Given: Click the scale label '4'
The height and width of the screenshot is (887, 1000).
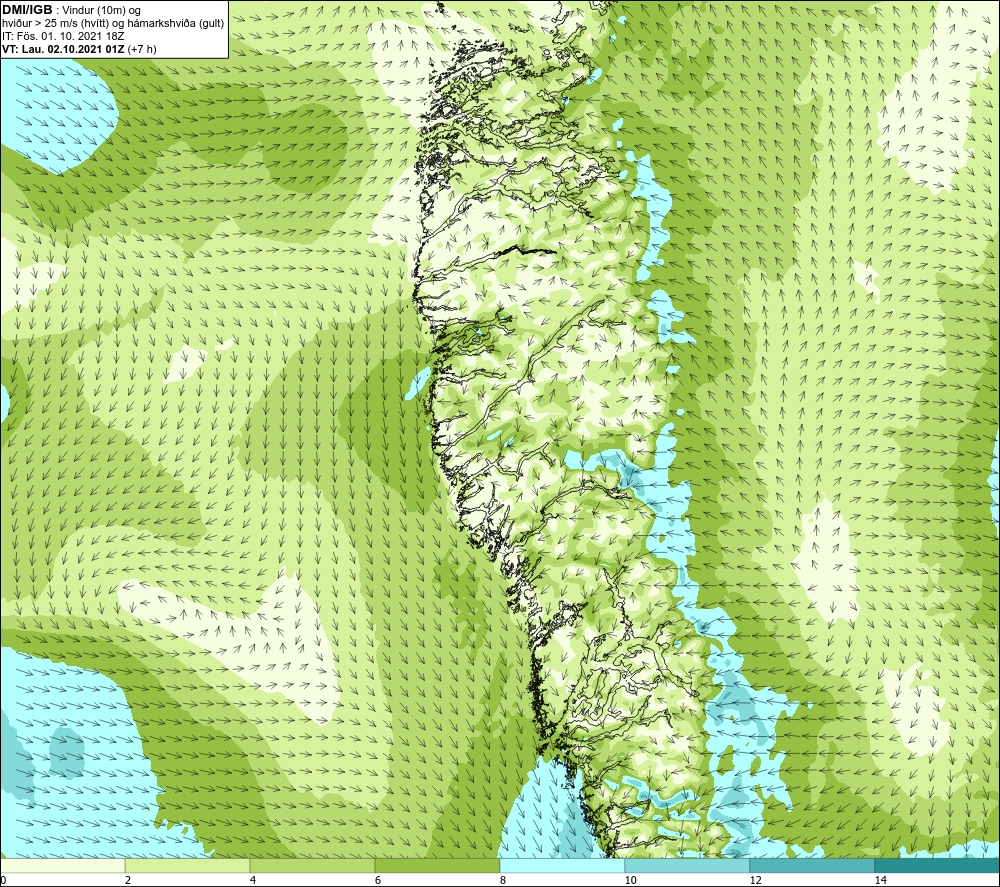Looking at the screenshot, I should click(253, 881).
